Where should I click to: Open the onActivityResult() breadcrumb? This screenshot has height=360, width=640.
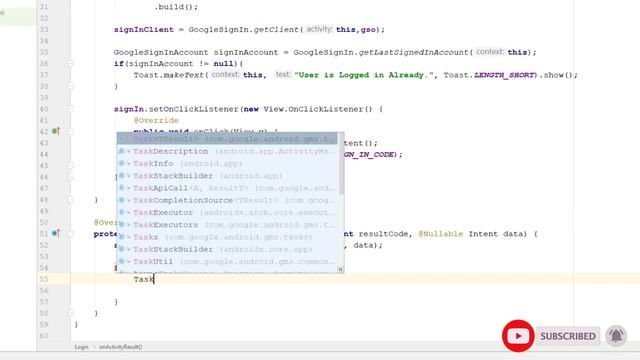(x=121, y=347)
